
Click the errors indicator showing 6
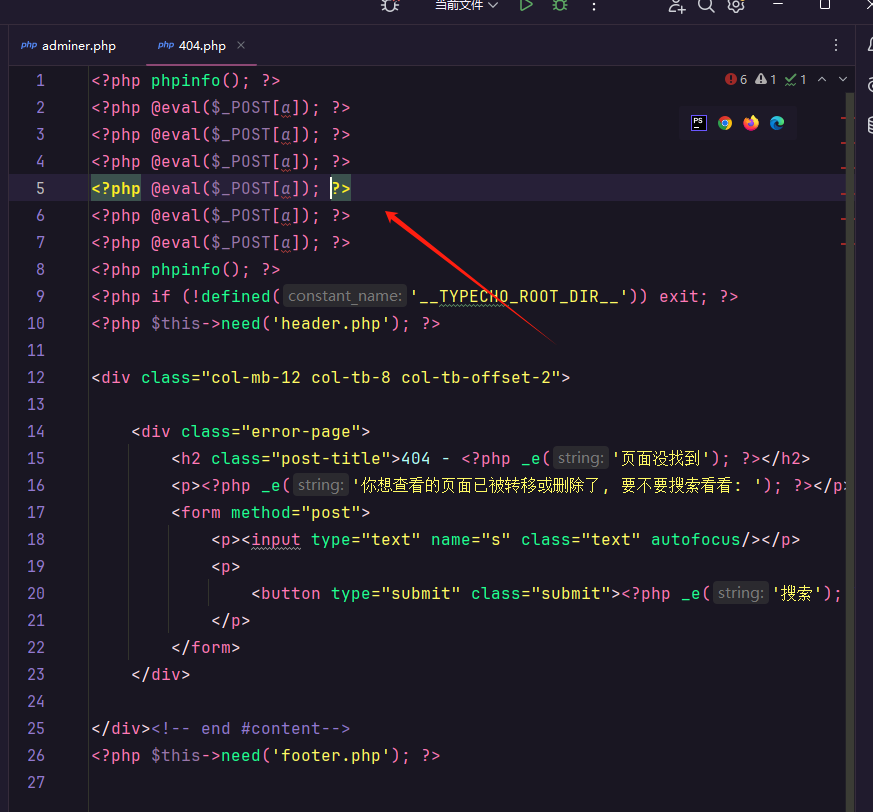pyautogui.click(x=736, y=80)
